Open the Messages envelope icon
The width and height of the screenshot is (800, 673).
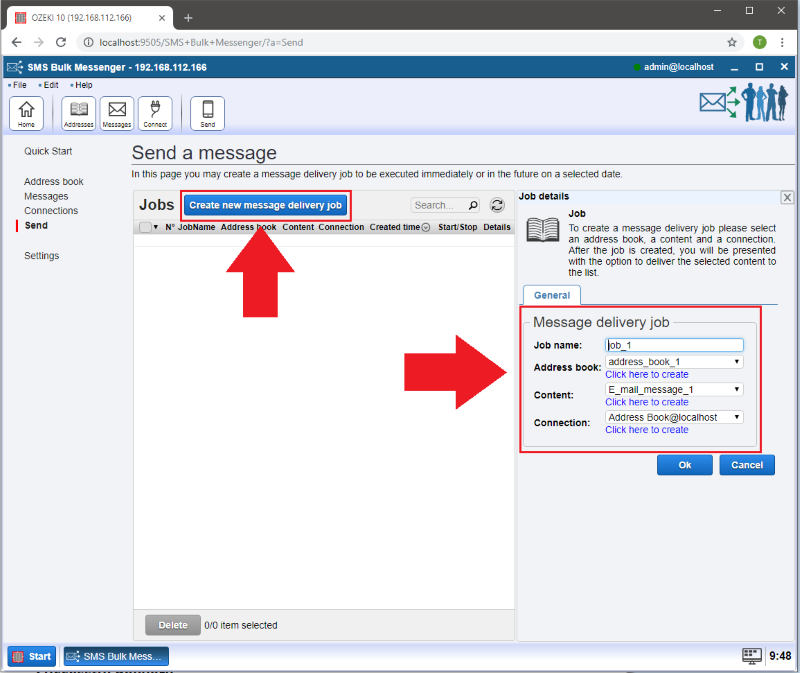point(117,113)
